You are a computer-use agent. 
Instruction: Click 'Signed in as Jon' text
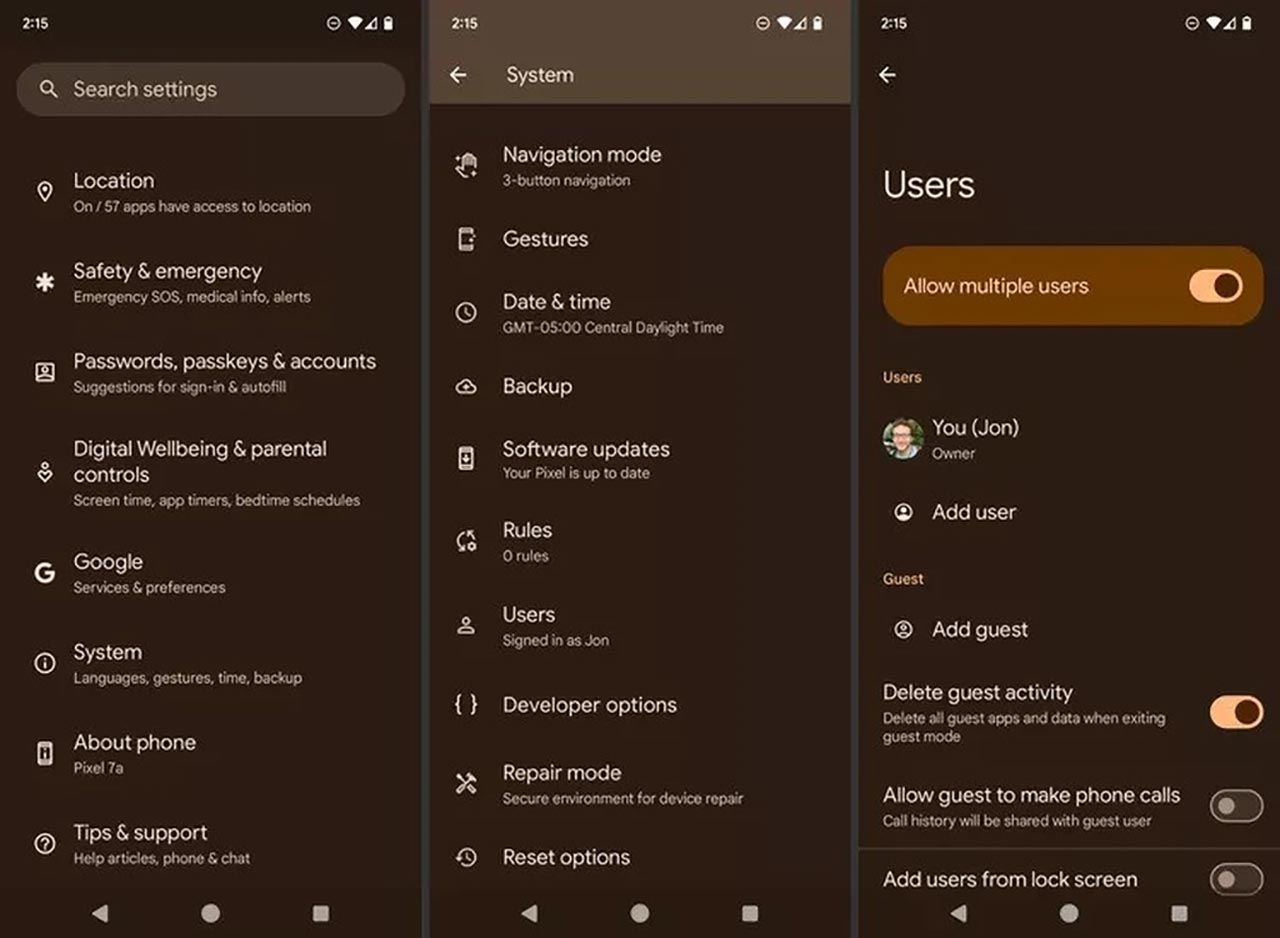tap(556, 641)
